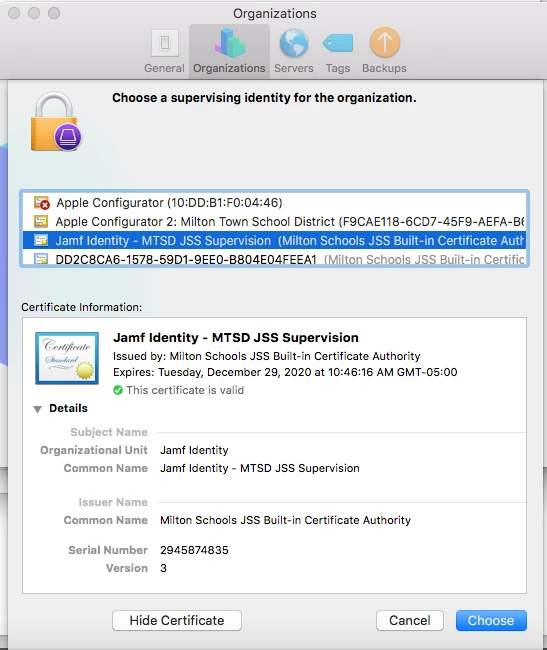Click the Organizational Unit value Jamf Identity
This screenshot has width=547, height=650.
(194, 450)
